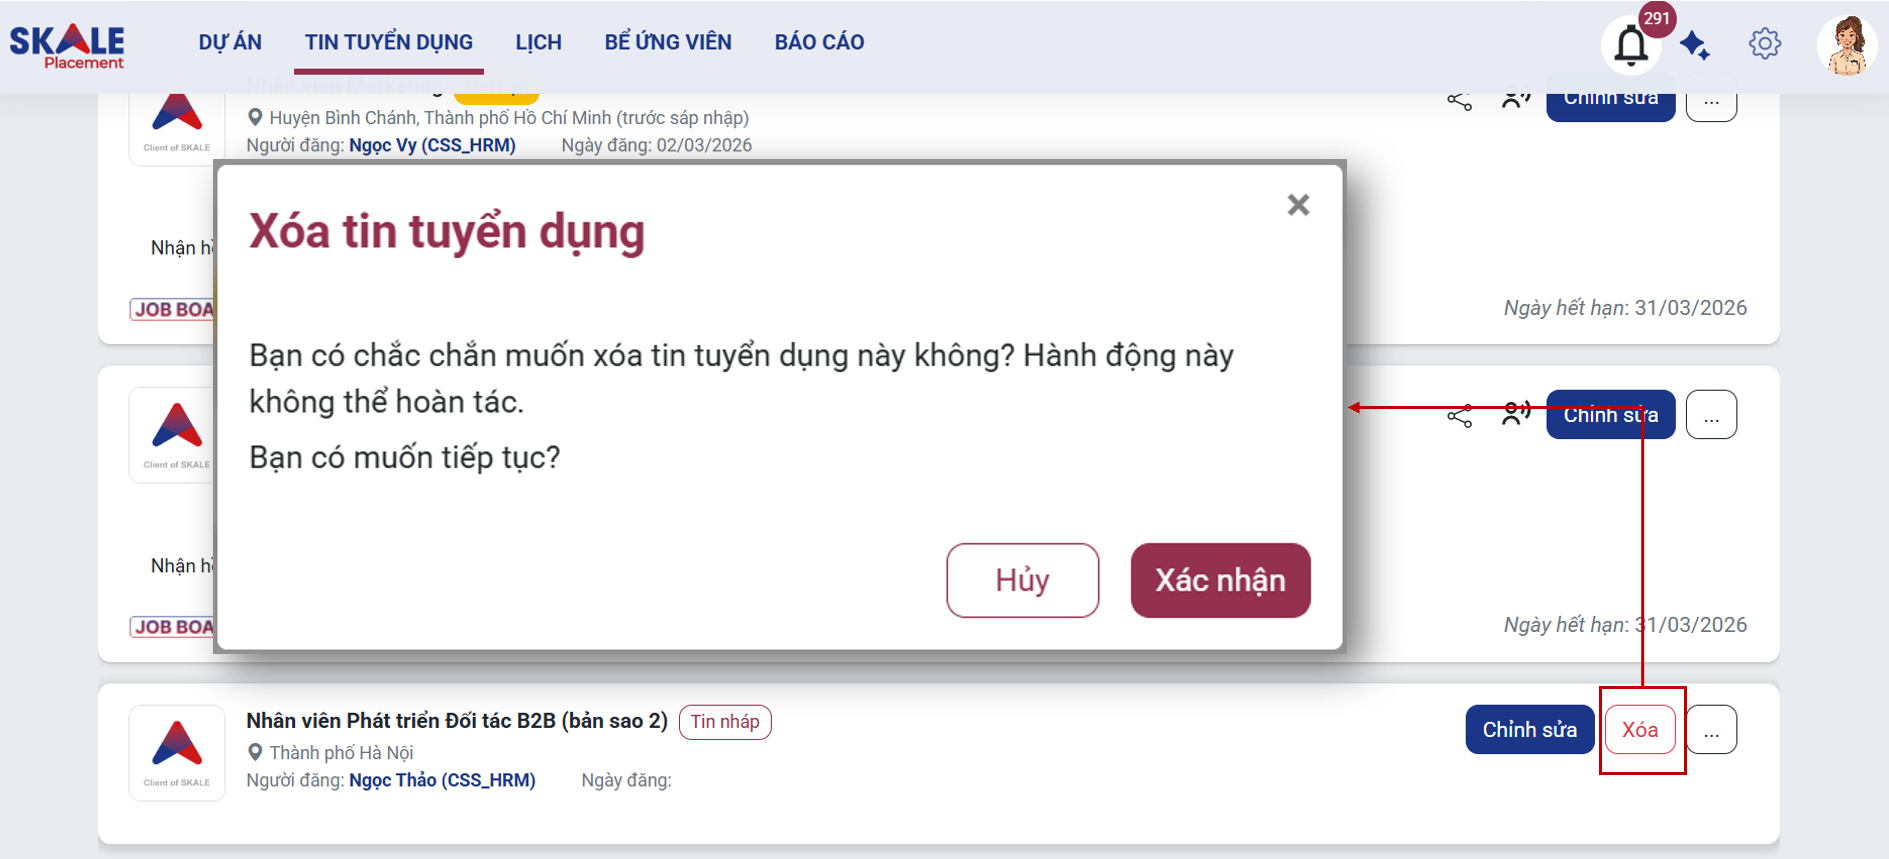Image resolution: width=1889 pixels, height=859 pixels.
Task: Cancel deletion with Hủy button
Action: tap(1022, 580)
